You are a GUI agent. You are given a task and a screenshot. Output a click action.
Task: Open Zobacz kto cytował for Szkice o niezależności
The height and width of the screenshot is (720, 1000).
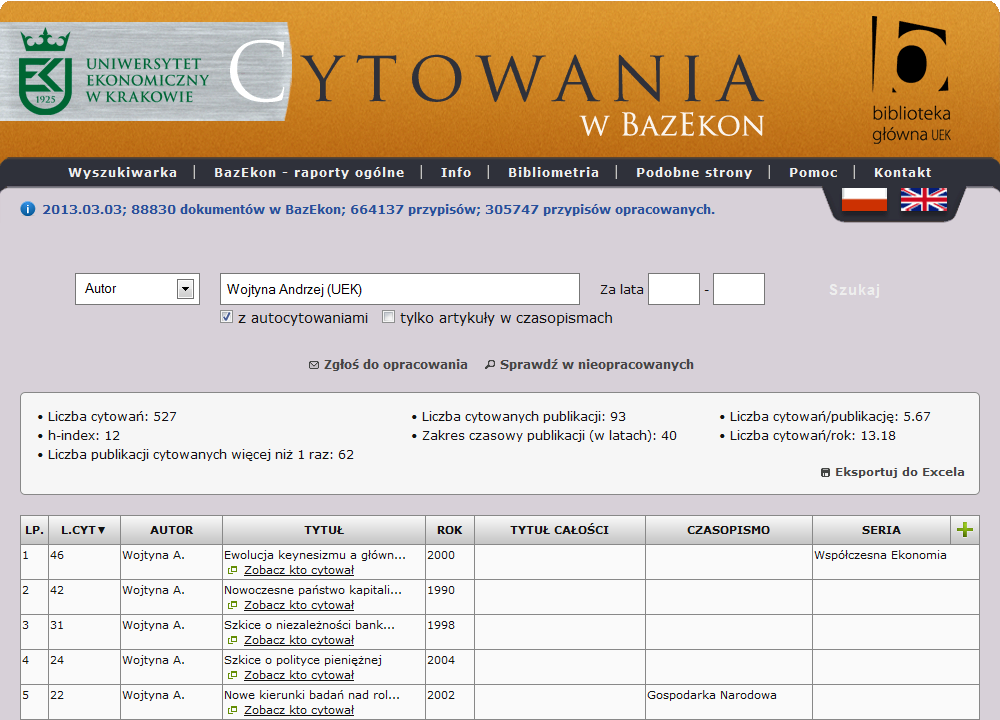pyautogui.click(x=299, y=640)
